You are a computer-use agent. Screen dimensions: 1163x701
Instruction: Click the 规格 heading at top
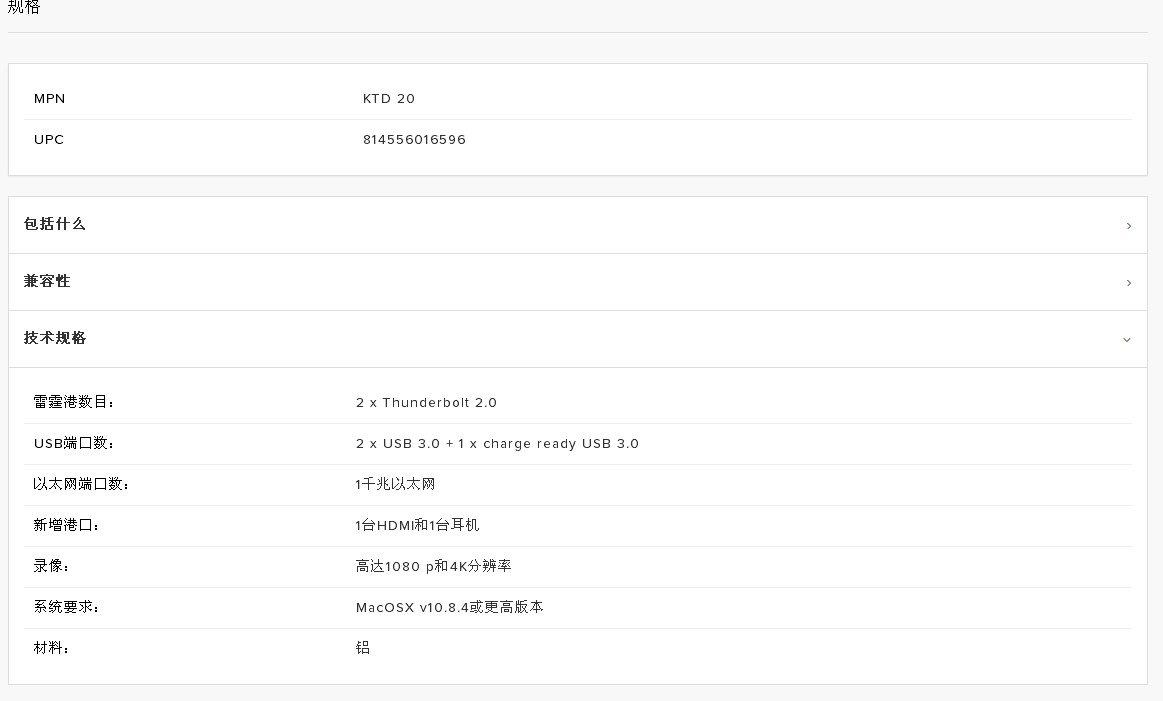pyautogui.click(x=24, y=7)
